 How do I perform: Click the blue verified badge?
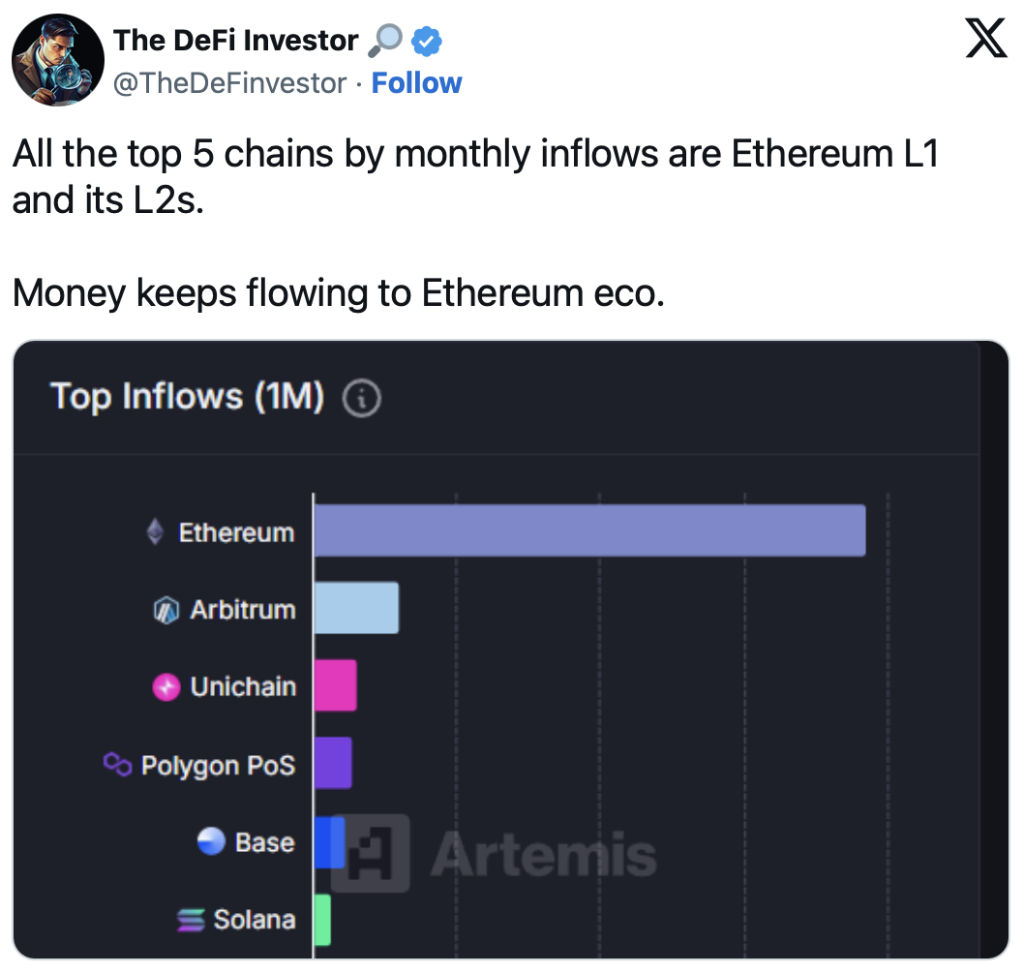[426, 41]
